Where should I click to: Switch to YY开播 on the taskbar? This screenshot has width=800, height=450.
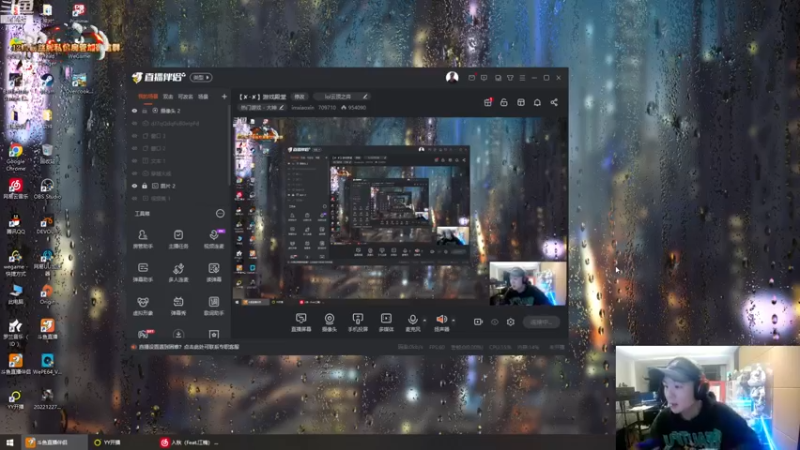(x=107, y=442)
